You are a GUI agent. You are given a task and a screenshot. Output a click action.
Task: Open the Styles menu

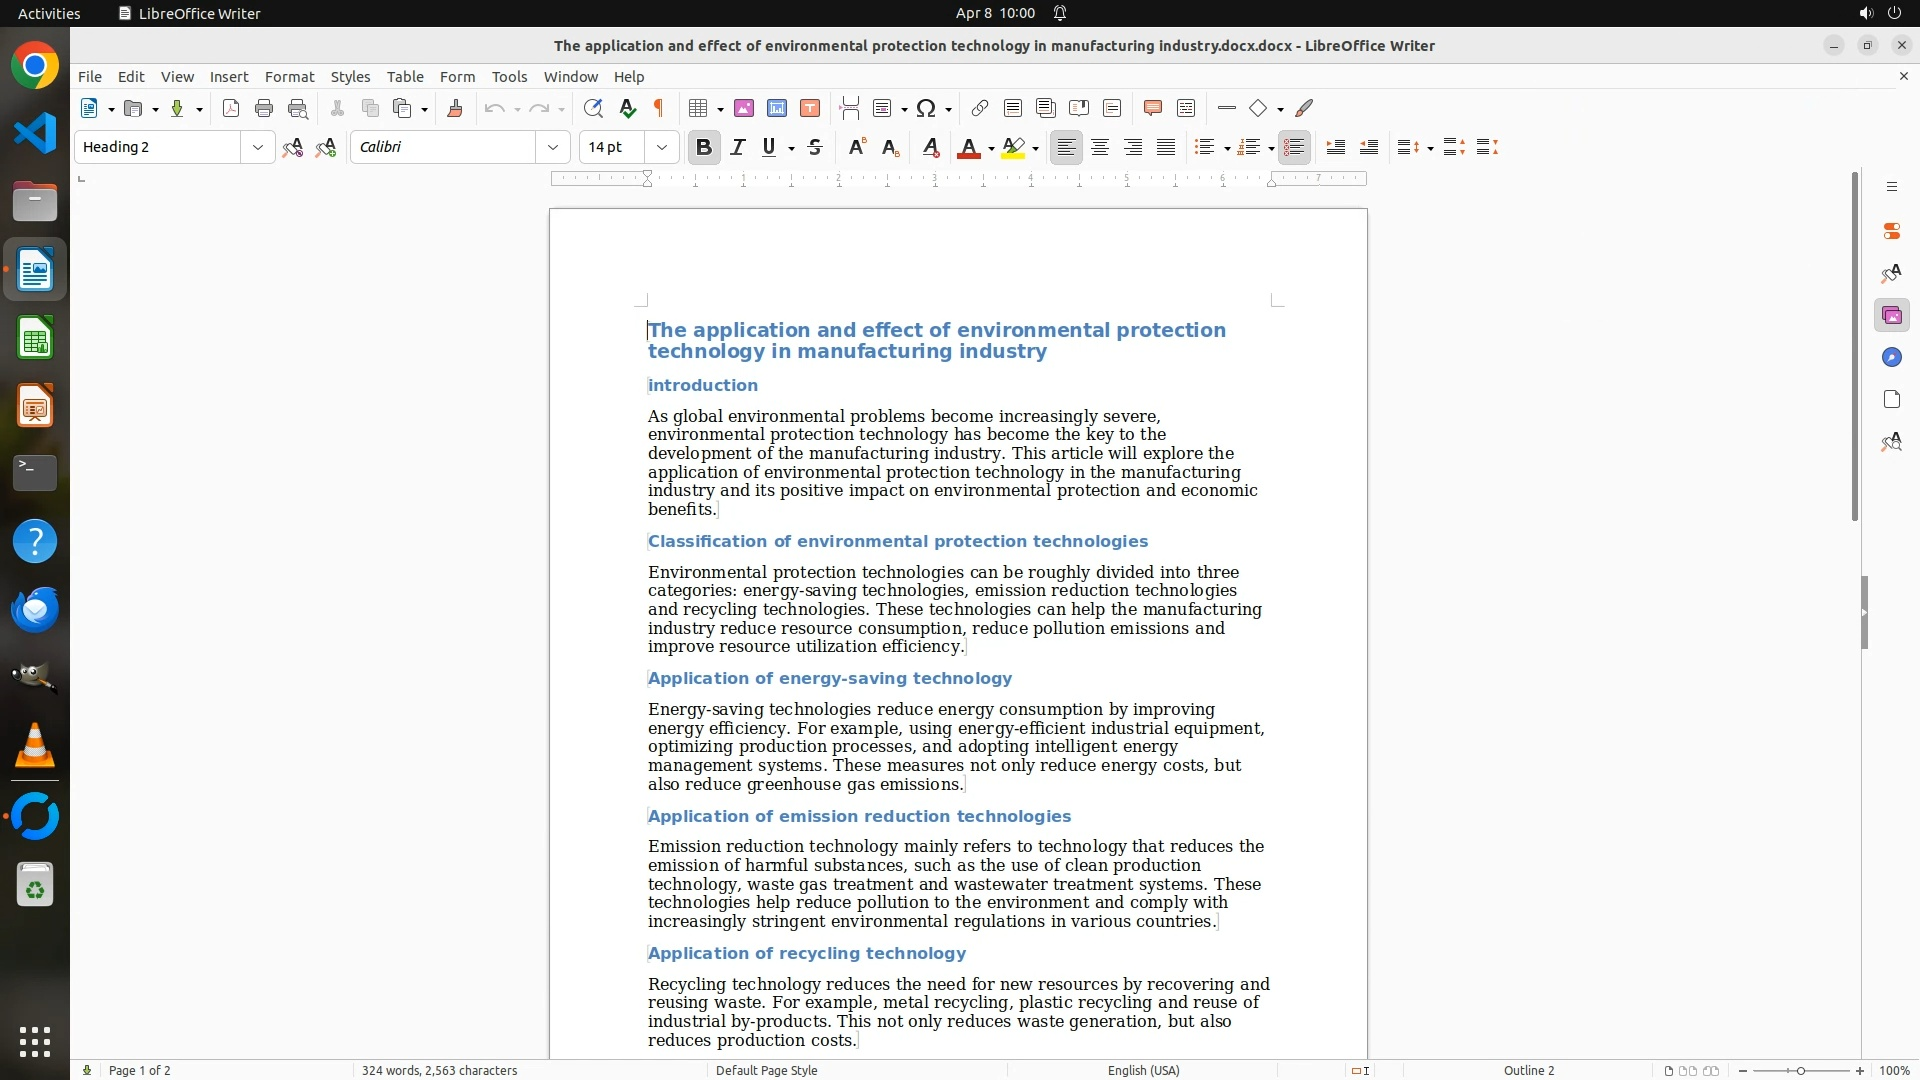350,77
